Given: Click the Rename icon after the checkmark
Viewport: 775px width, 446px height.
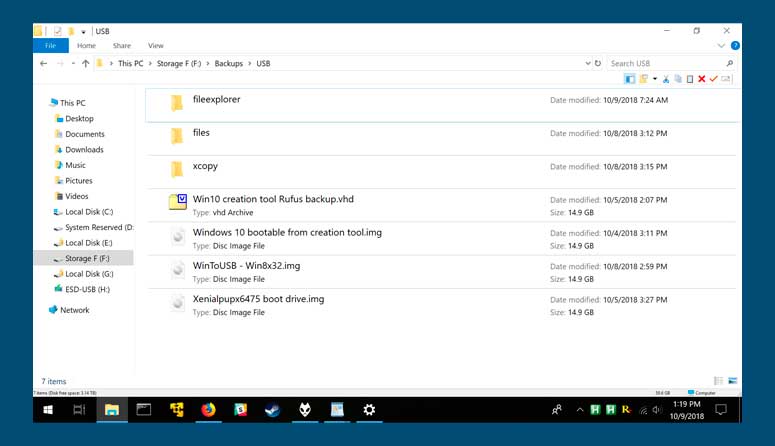Looking at the screenshot, I should click(726, 79).
